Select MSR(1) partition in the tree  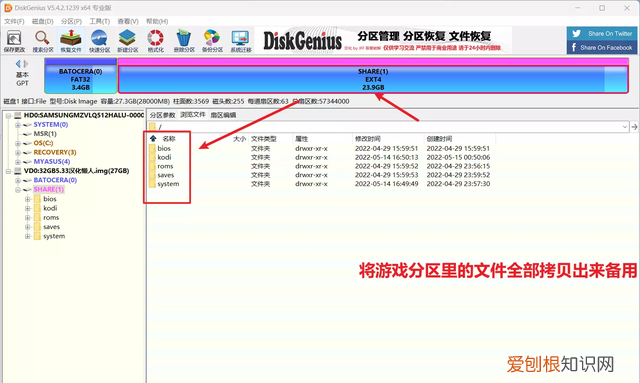(x=45, y=134)
